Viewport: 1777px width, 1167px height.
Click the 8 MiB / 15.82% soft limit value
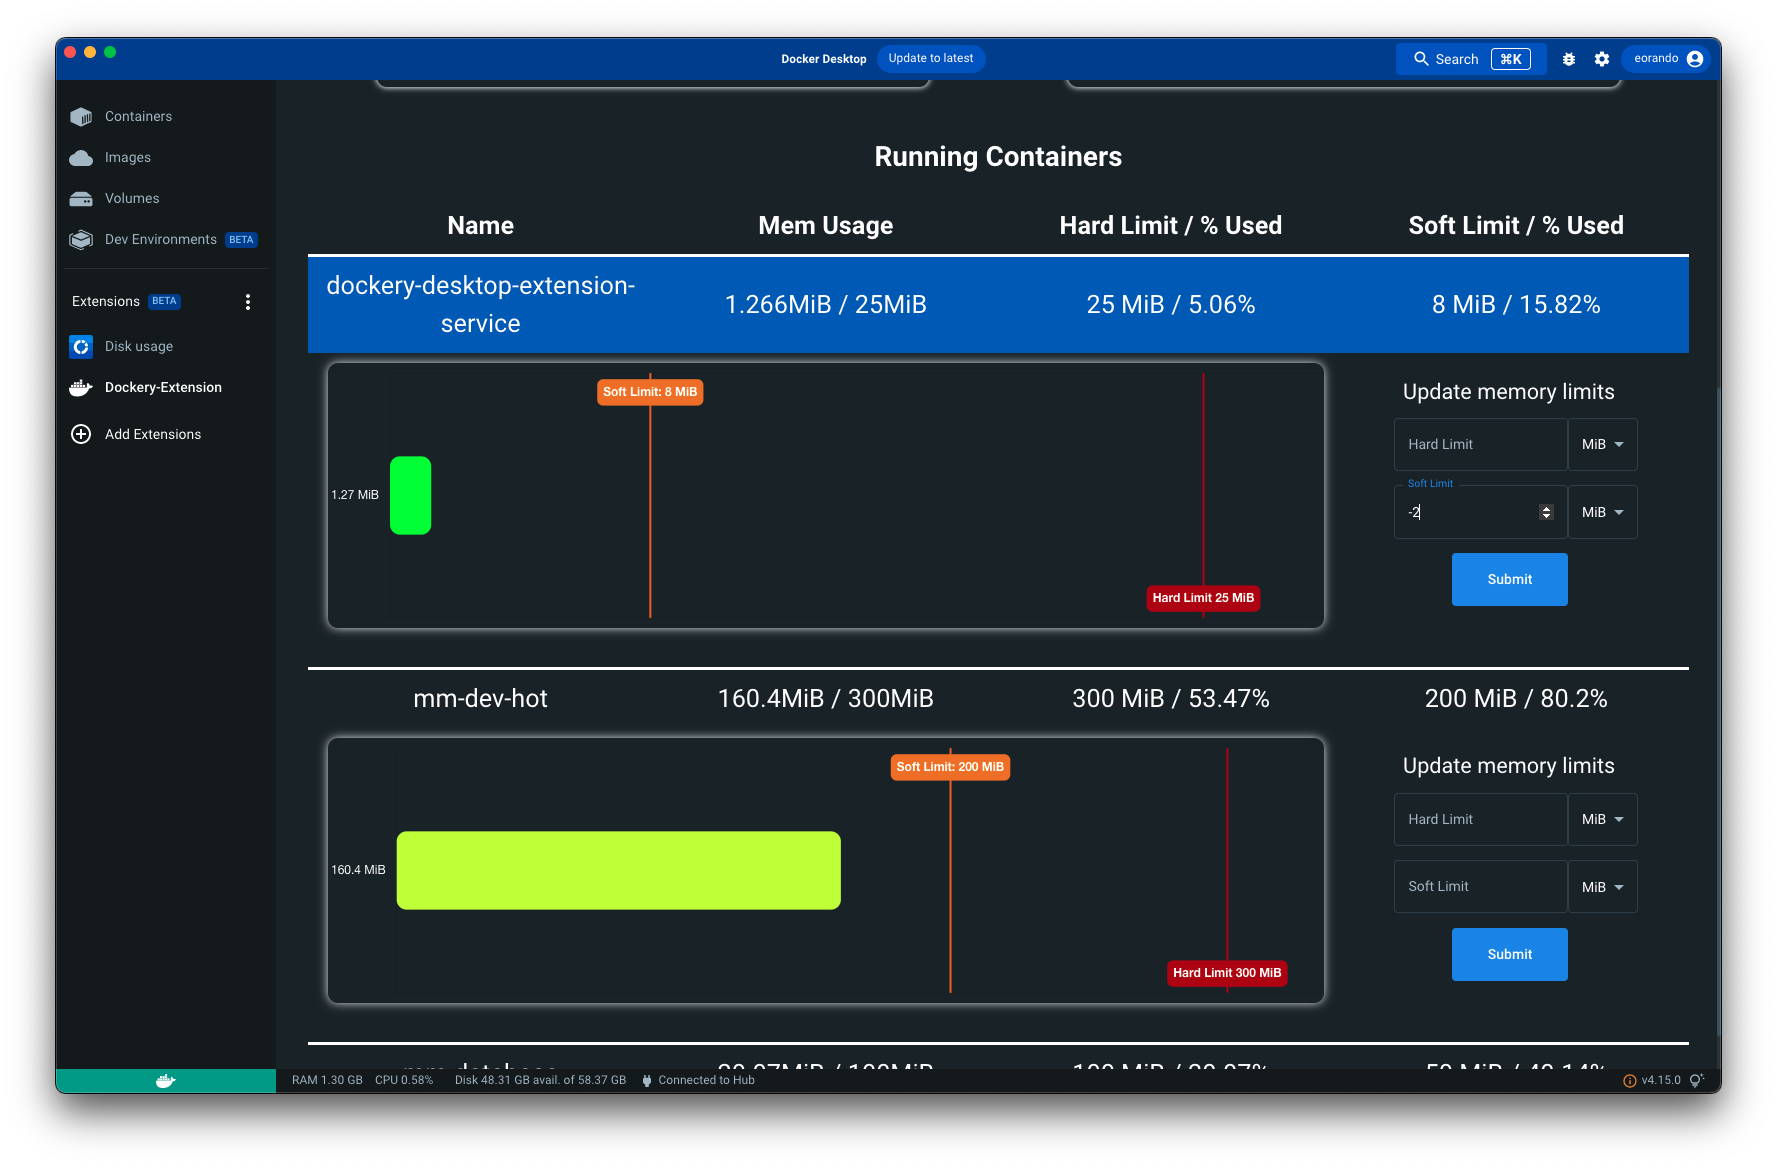click(1516, 305)
